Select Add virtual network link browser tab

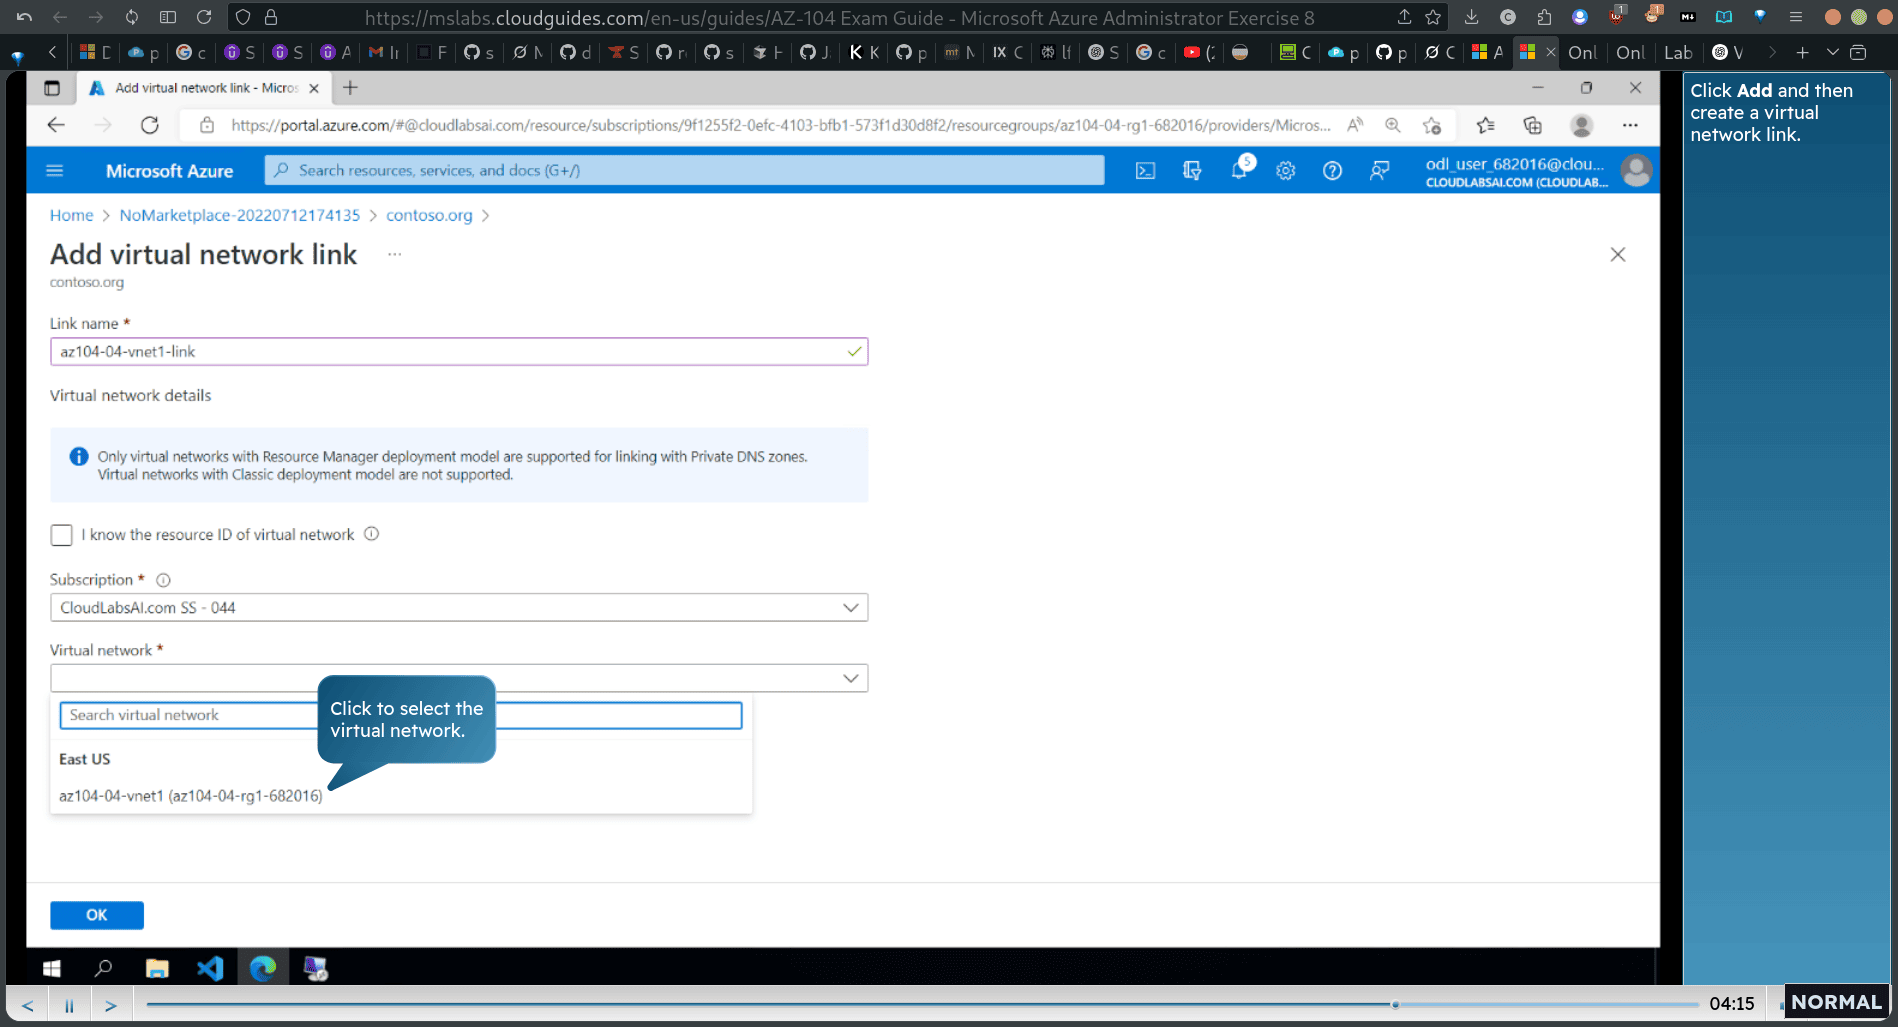click(205, 88)
